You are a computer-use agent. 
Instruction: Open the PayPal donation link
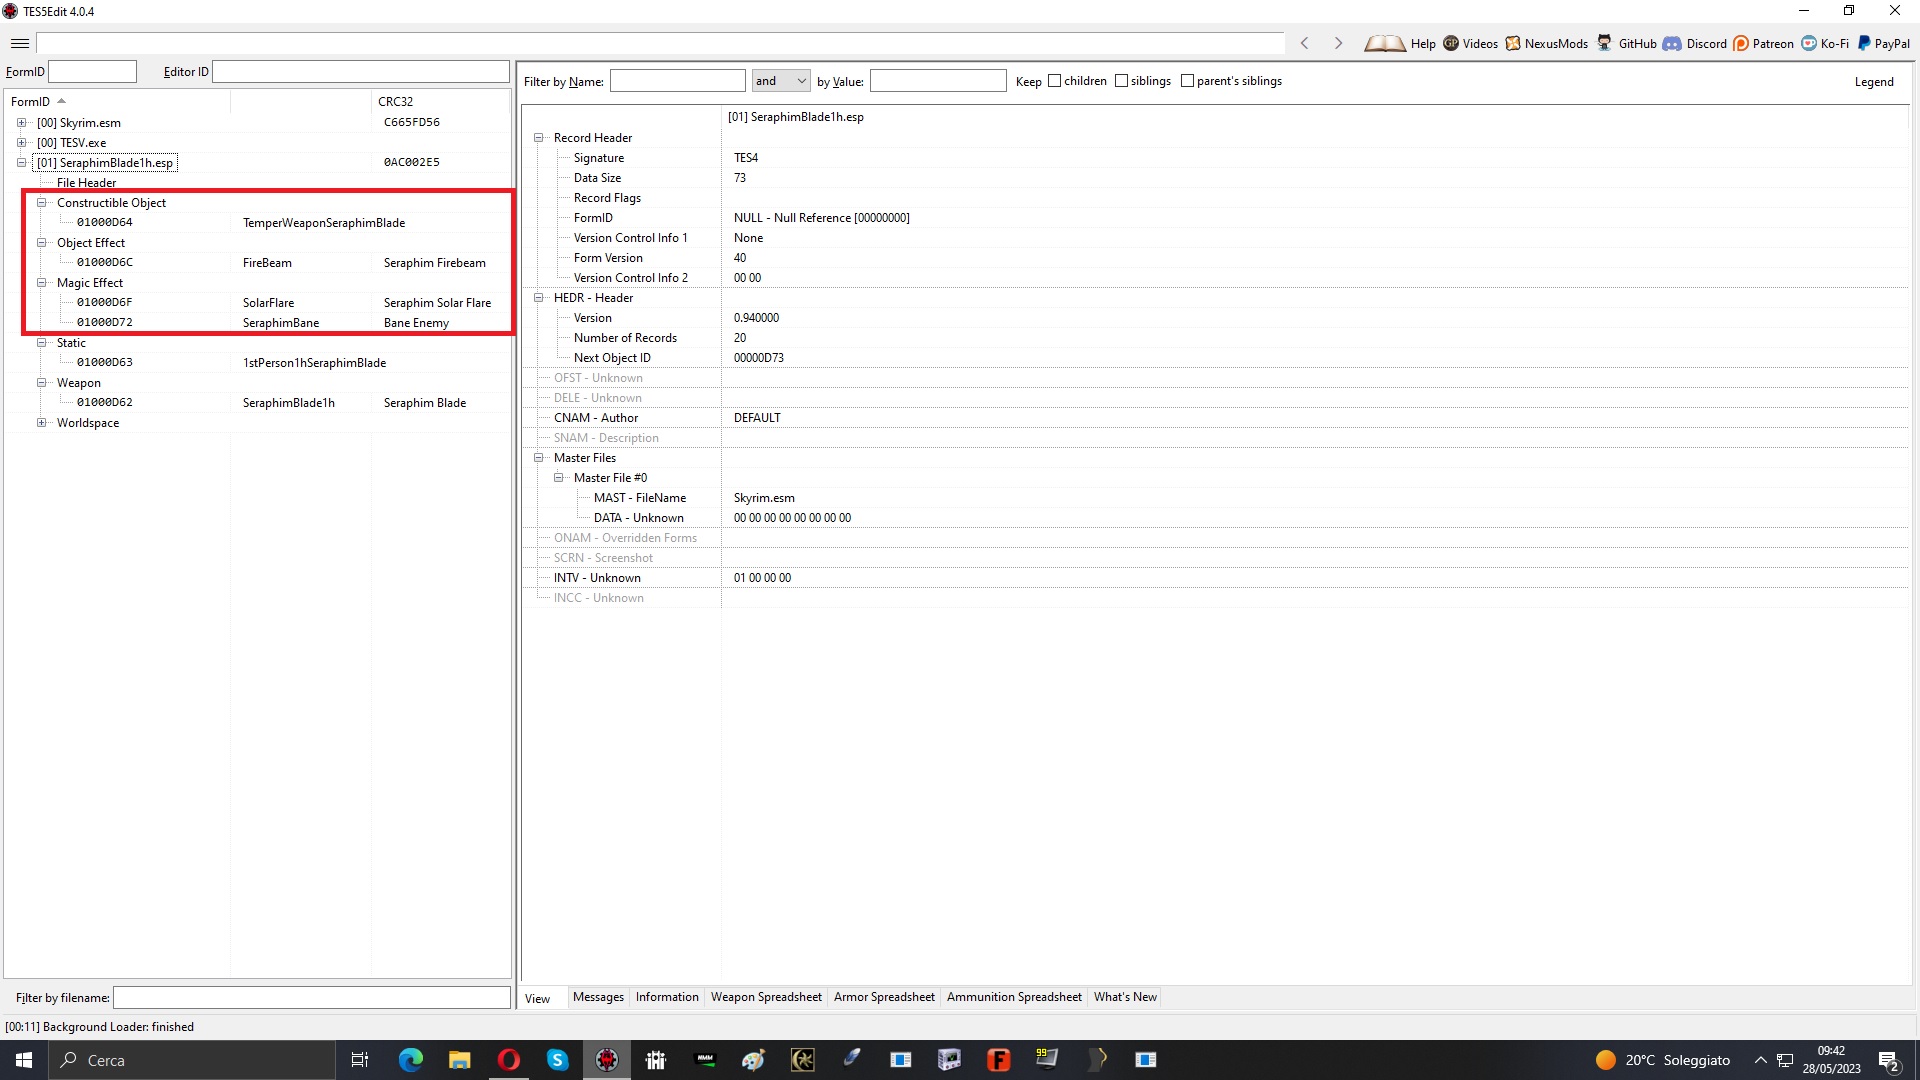(x=1884, y=43)
